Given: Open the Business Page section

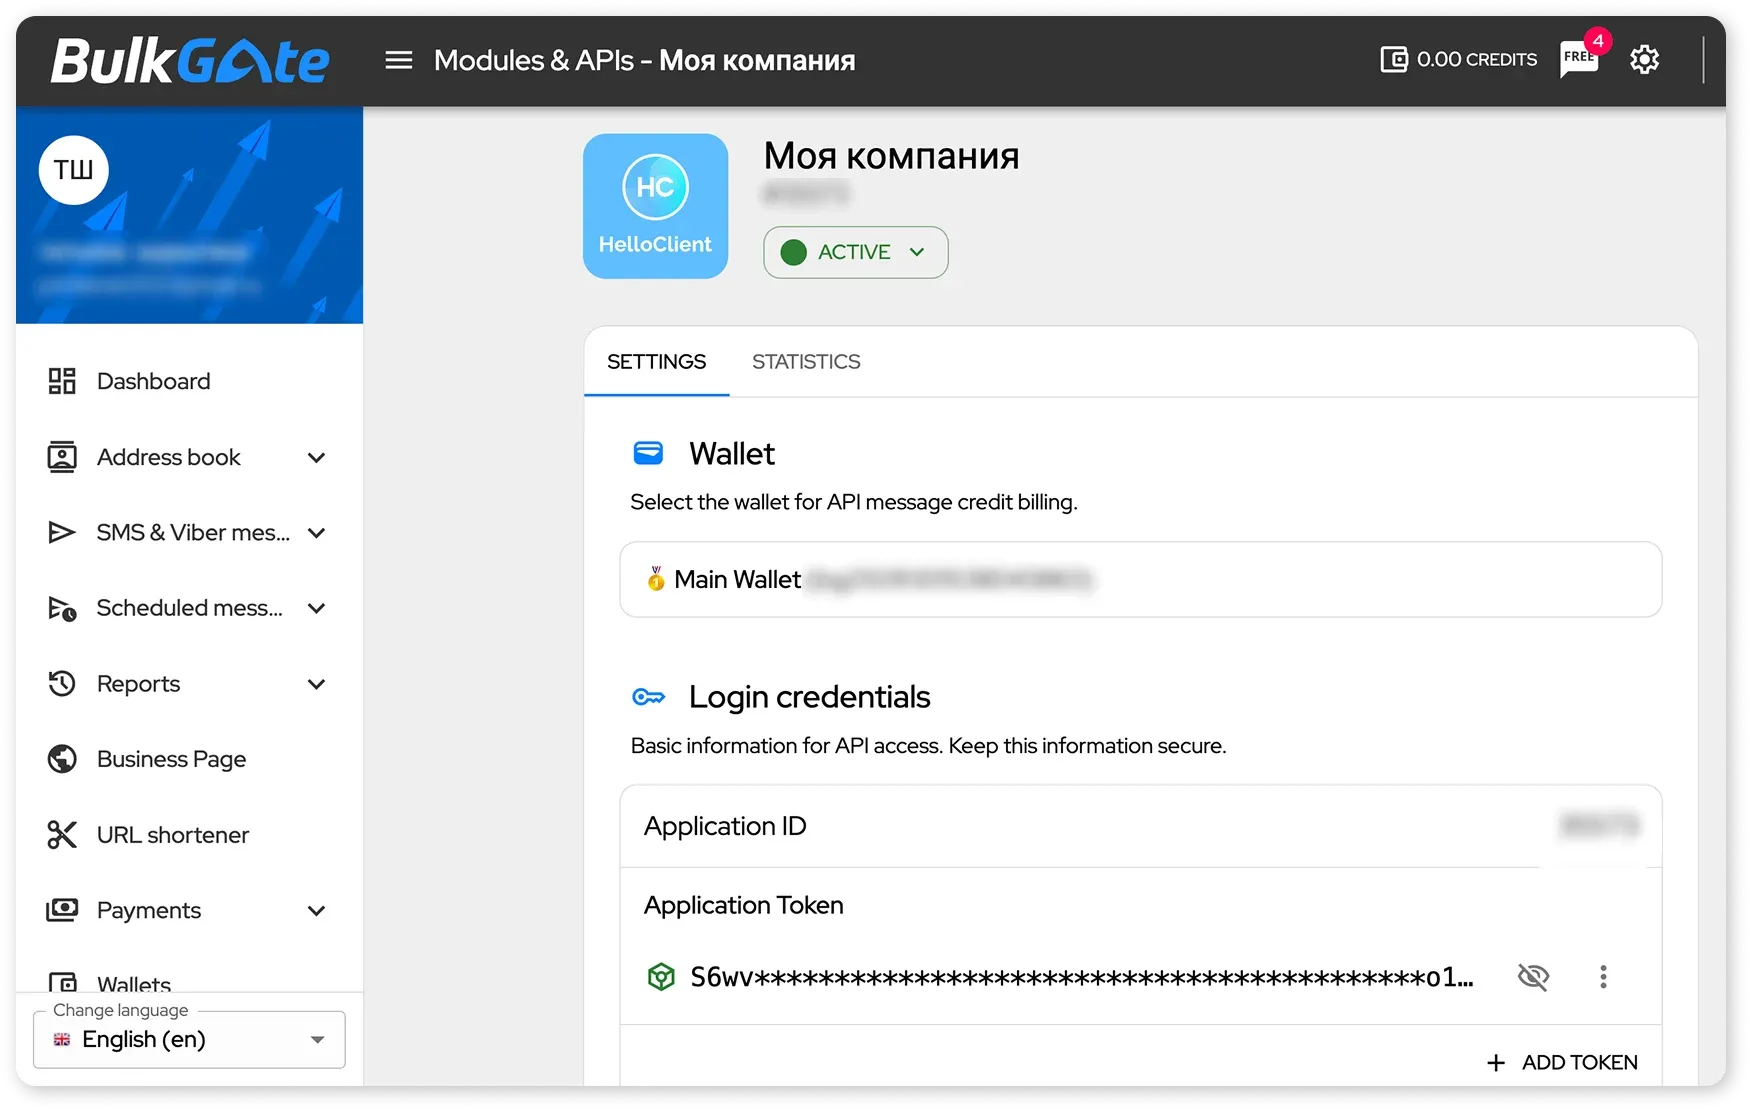Looking at the screenshot, I should point(171,759).
